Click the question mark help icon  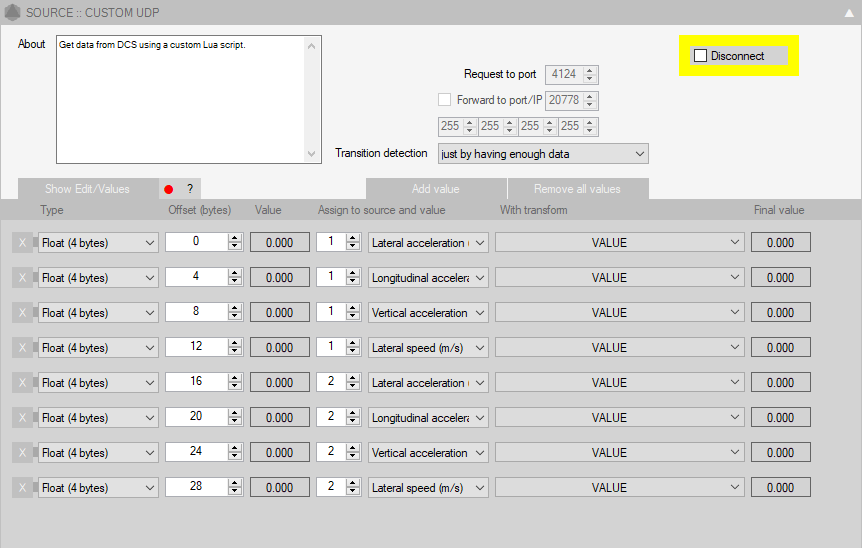tap(189, 189)
